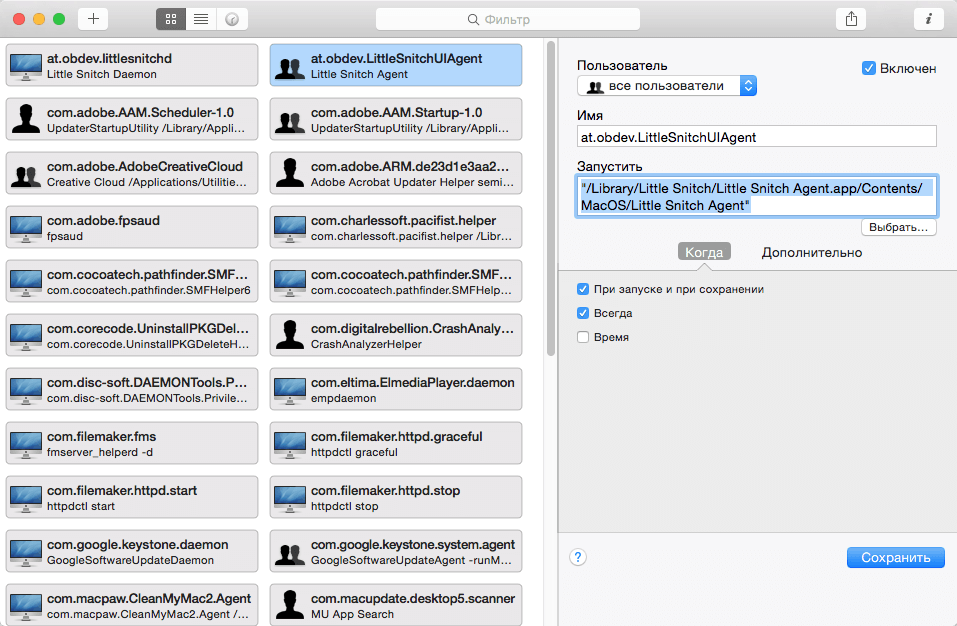Click the help question mark button
Viewport: 957px width, 626px height.
click(x=577, y=557)
